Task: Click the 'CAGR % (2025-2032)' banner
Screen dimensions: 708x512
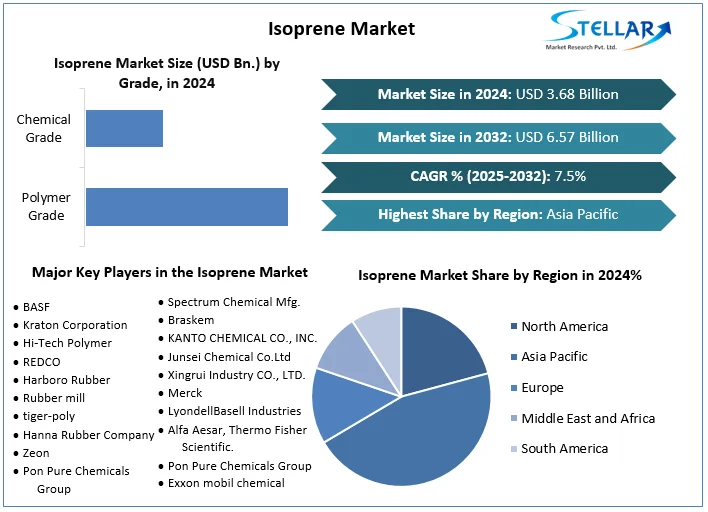Action: pos(498,177)
